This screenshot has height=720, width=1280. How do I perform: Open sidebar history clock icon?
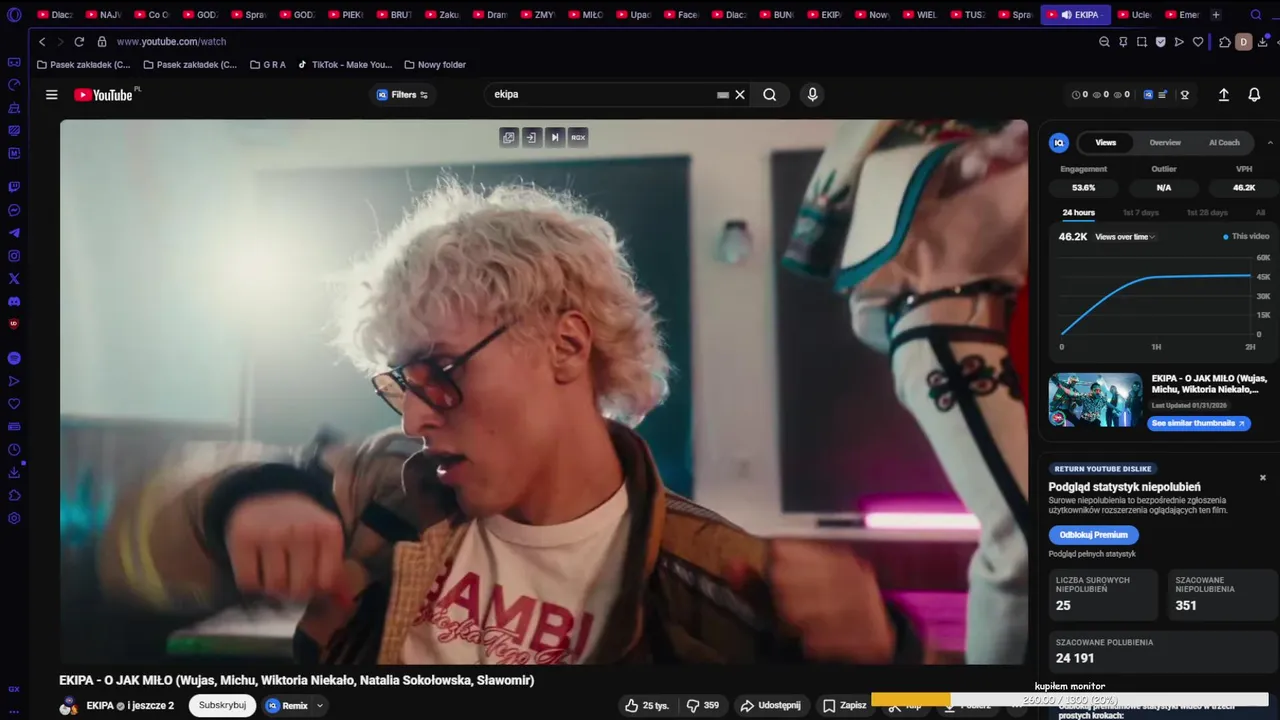[x=14, y=450]
